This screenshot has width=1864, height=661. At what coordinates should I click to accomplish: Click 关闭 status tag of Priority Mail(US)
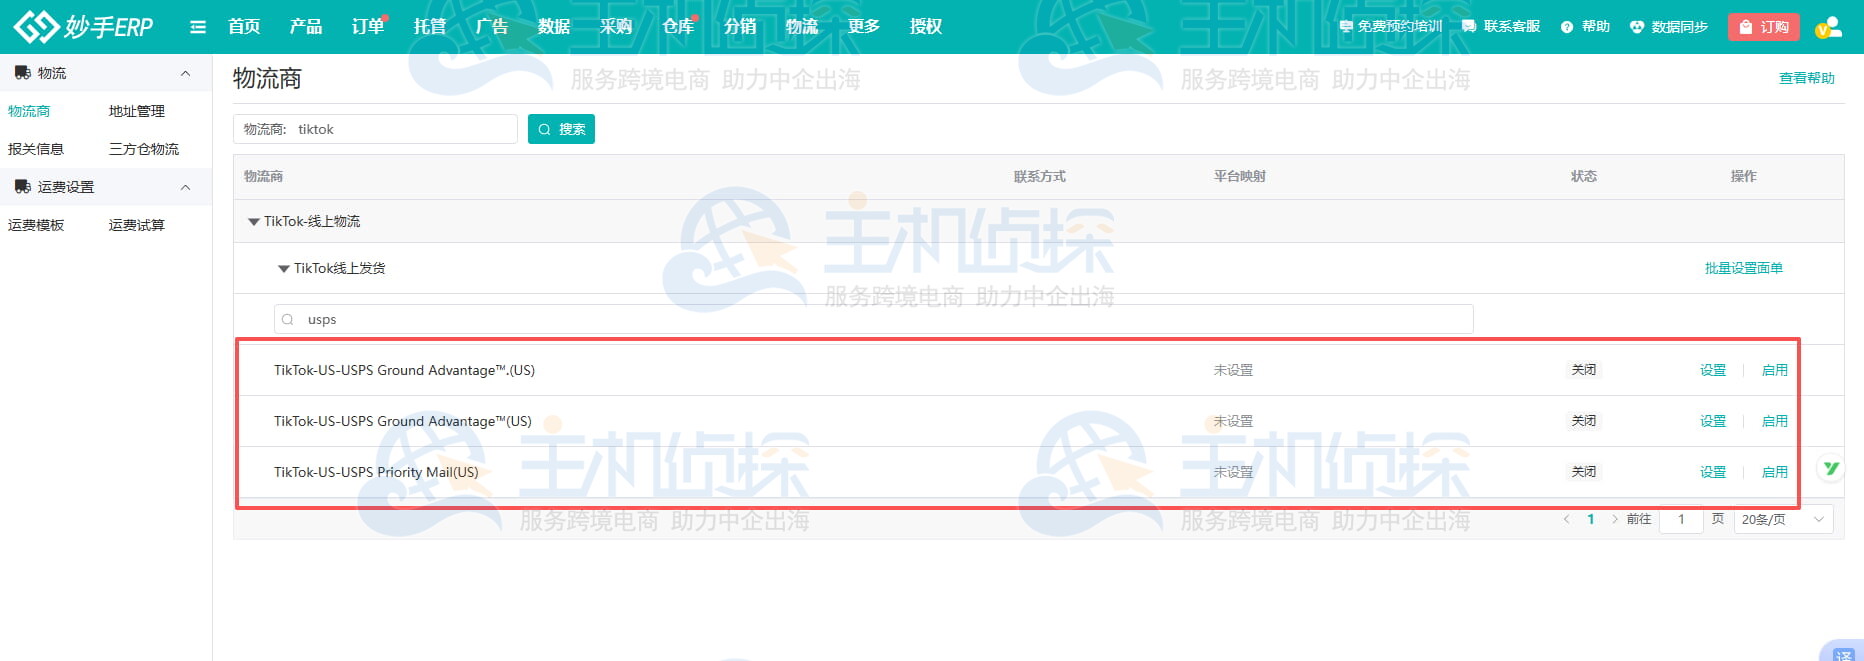[1584, 471]
